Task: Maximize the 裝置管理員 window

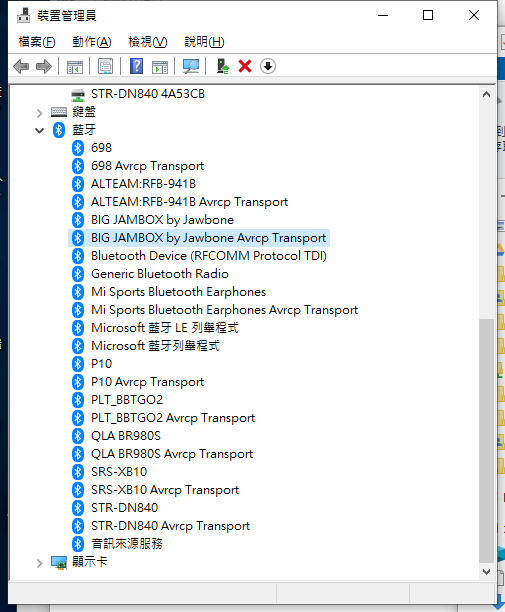Action: click(428, 15)
